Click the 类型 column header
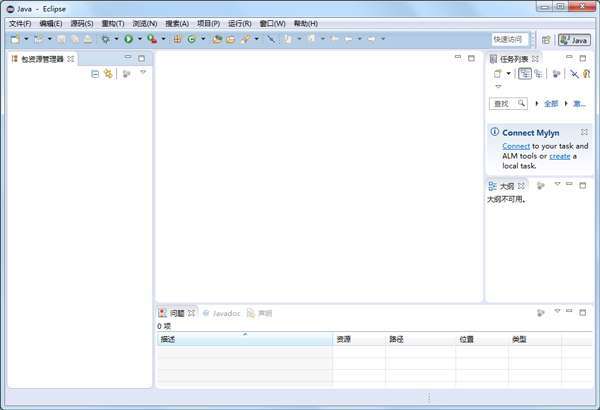 click(535, 339)
